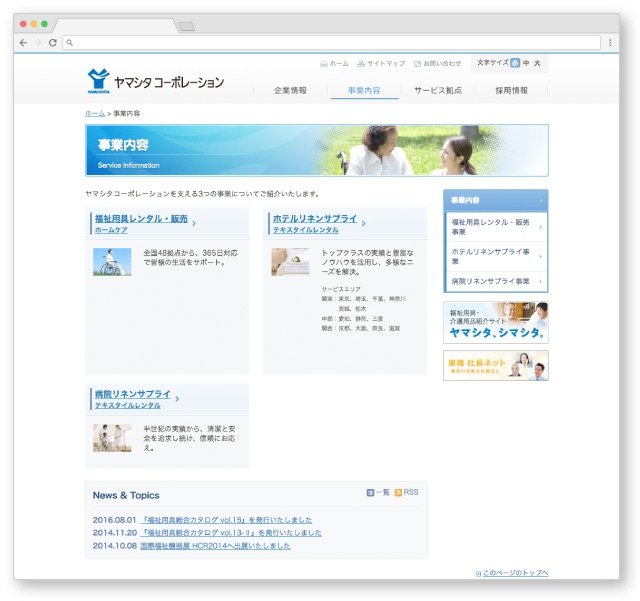
Task: Open the 採用情報 navigation tab
Action: pos(511,91)
